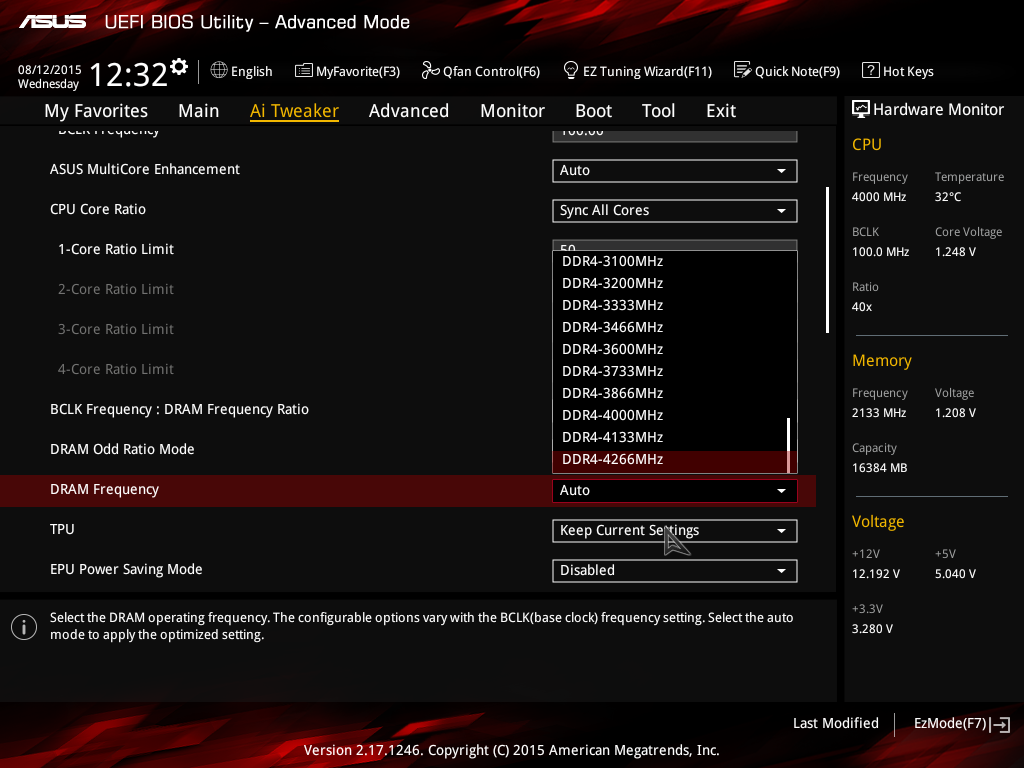Click DRAM frequency list scrollbar thumb
The width and height of the screenshot is (1024, 768).
click(x=788, y=445)
